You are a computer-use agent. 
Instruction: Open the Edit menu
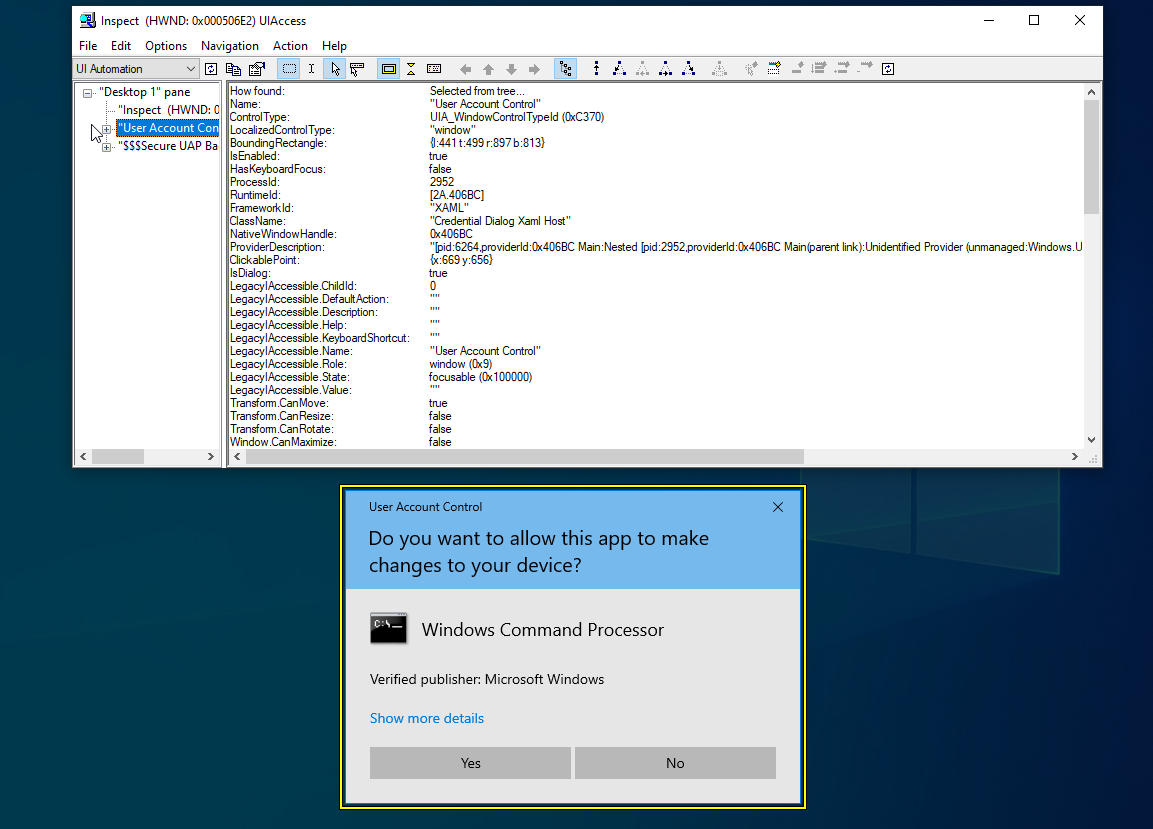click(x=121, y=46)
